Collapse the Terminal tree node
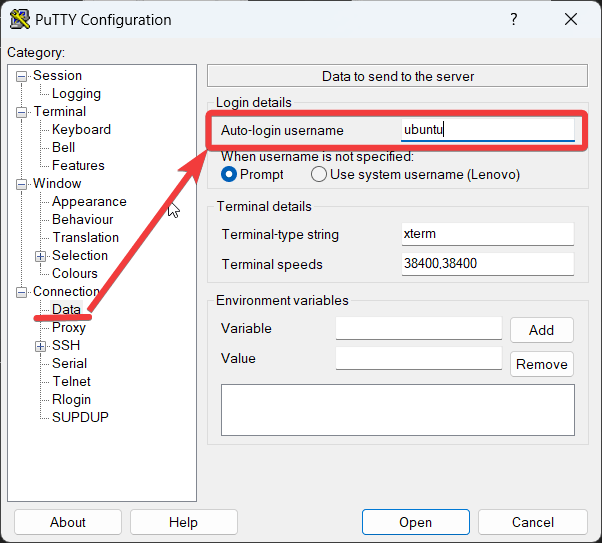This screenshot has height=543, width=602. 22,112
